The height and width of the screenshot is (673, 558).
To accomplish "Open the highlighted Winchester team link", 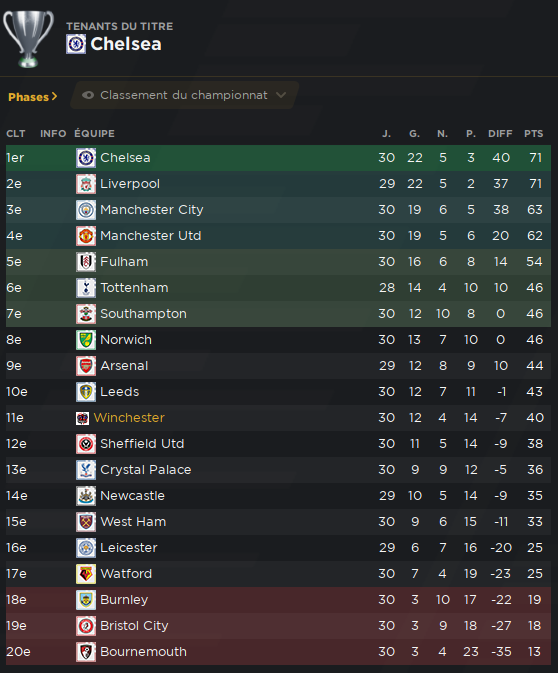I will [129, 418].
